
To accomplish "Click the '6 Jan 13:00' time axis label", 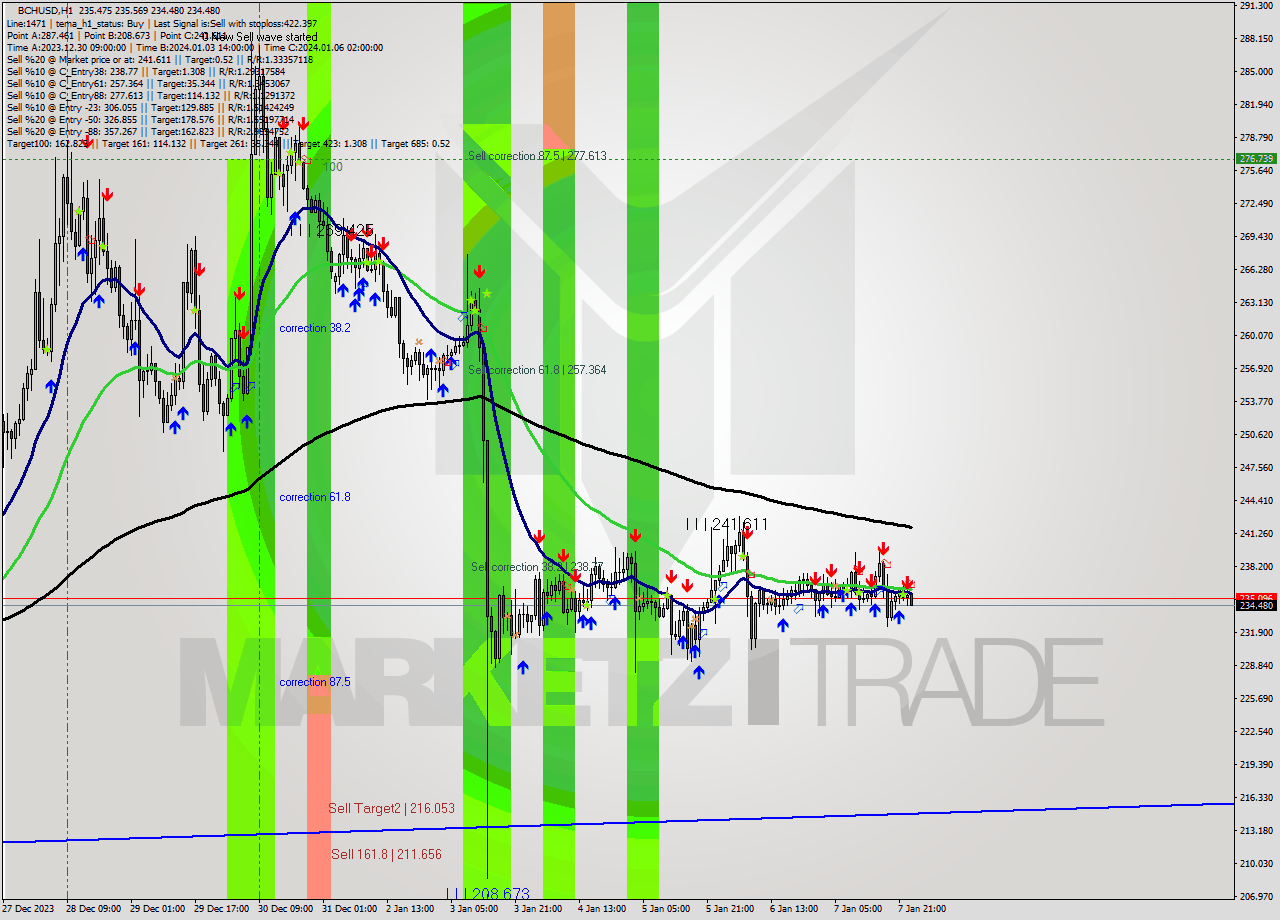I will click(794, 909).
